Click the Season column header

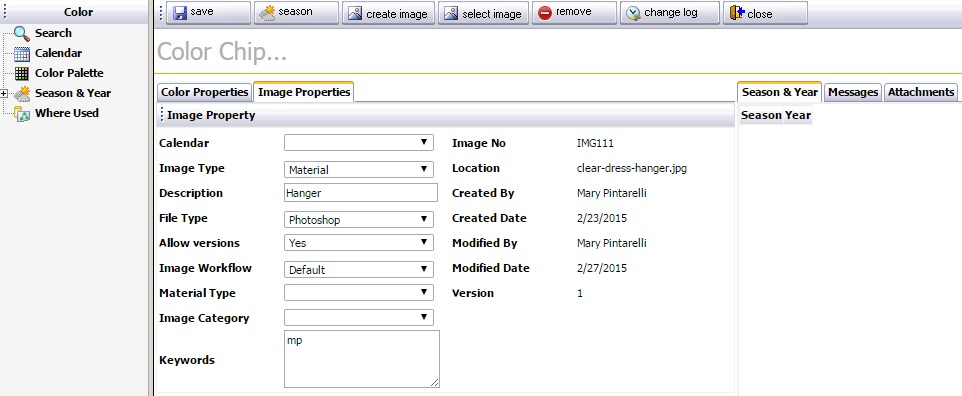(761, 115)
